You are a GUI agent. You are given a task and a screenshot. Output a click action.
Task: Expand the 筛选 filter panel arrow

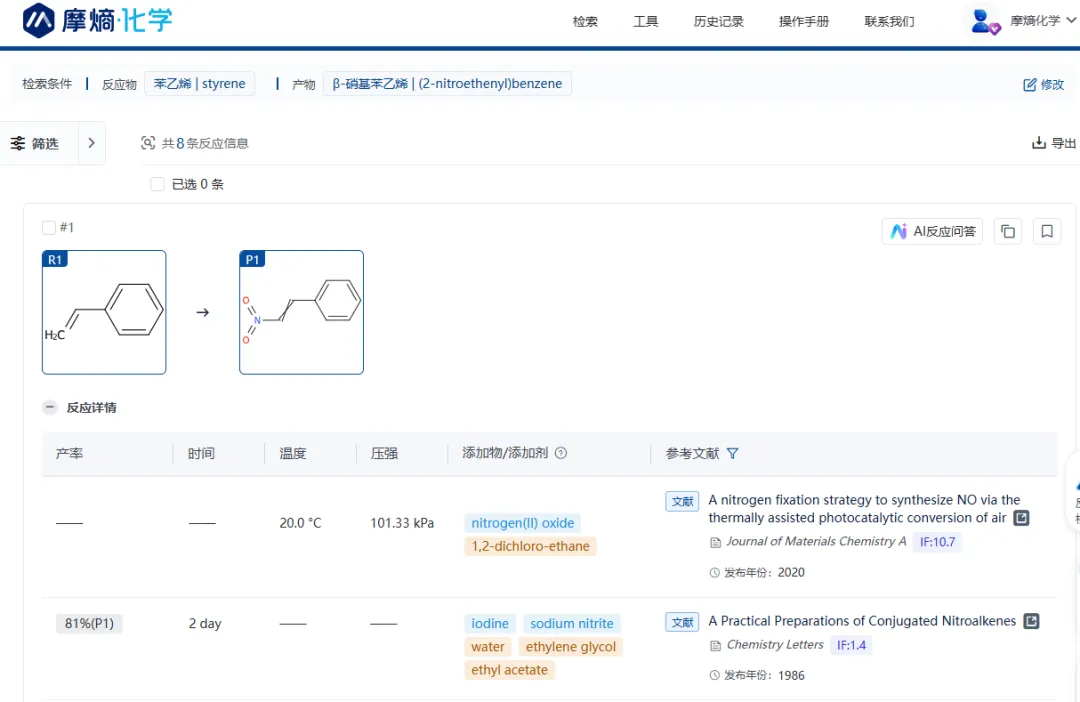[91, 143]
